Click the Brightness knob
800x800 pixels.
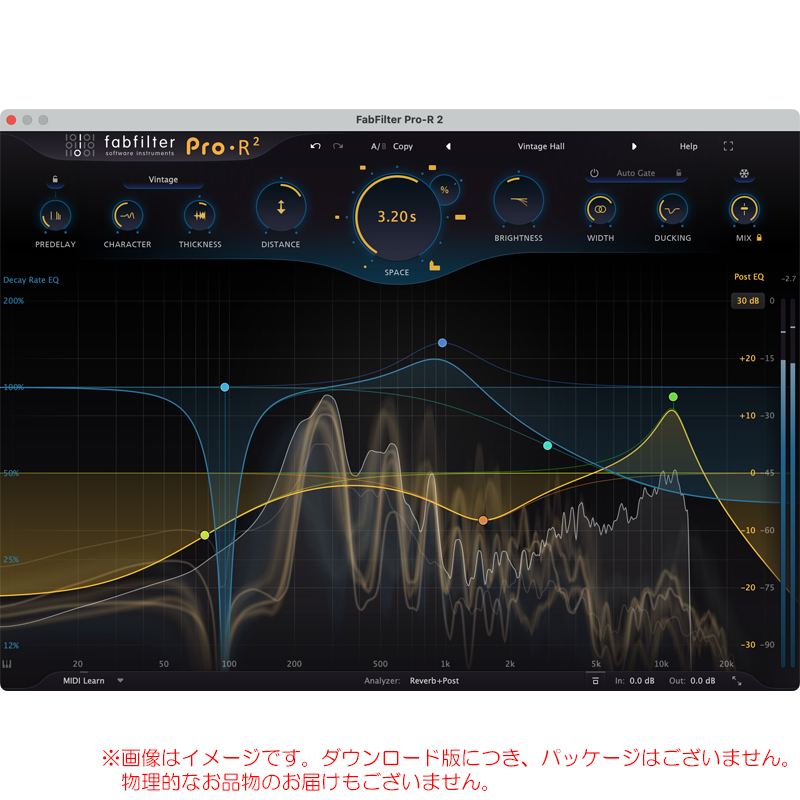pos(518,201)
